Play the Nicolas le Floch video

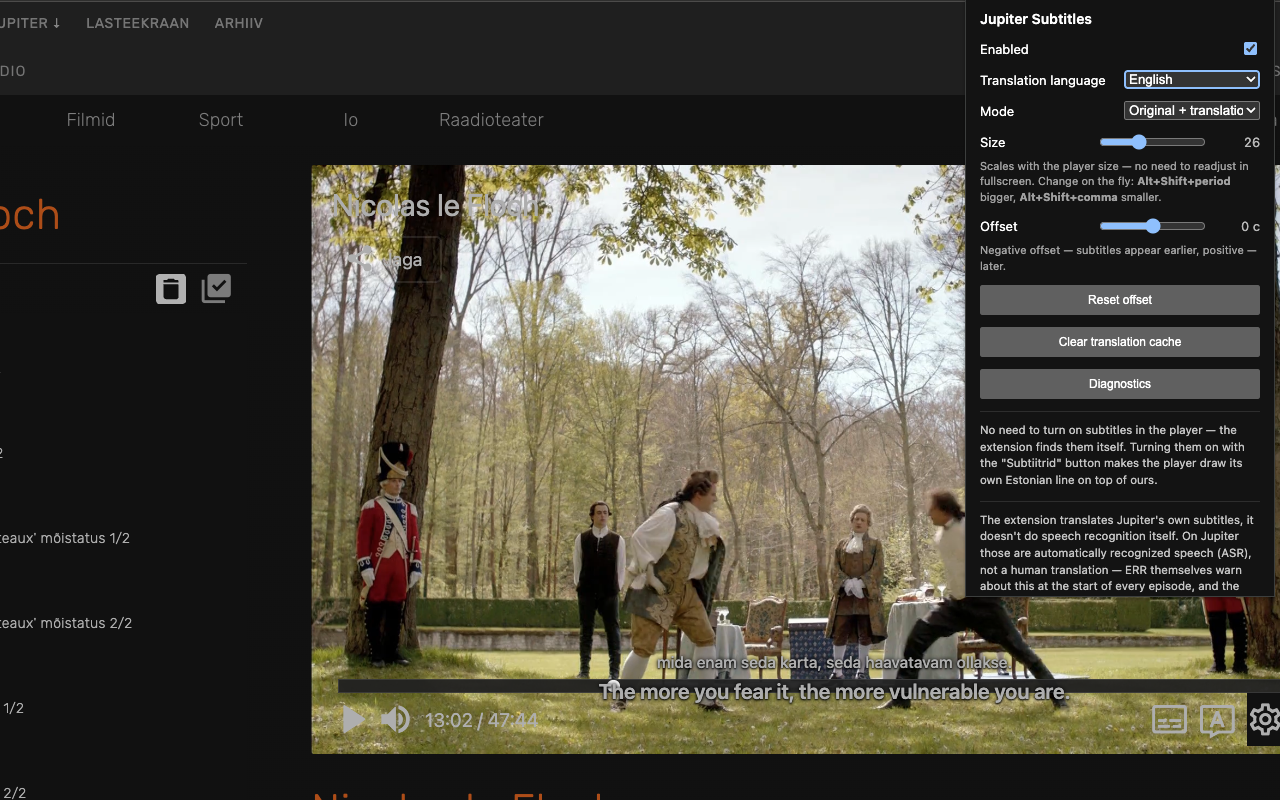click(353, 719)
